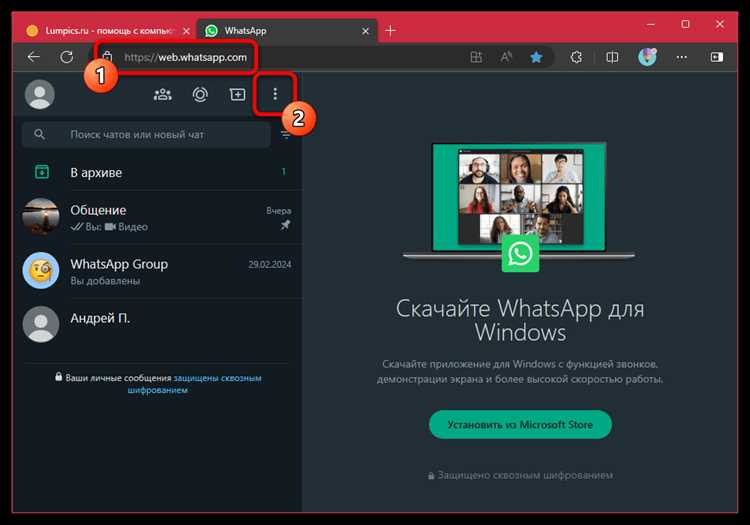Viewport: 750px width, 525px height.
Task: Click the pin icon on Общение chat
Action: click(286, 225)
